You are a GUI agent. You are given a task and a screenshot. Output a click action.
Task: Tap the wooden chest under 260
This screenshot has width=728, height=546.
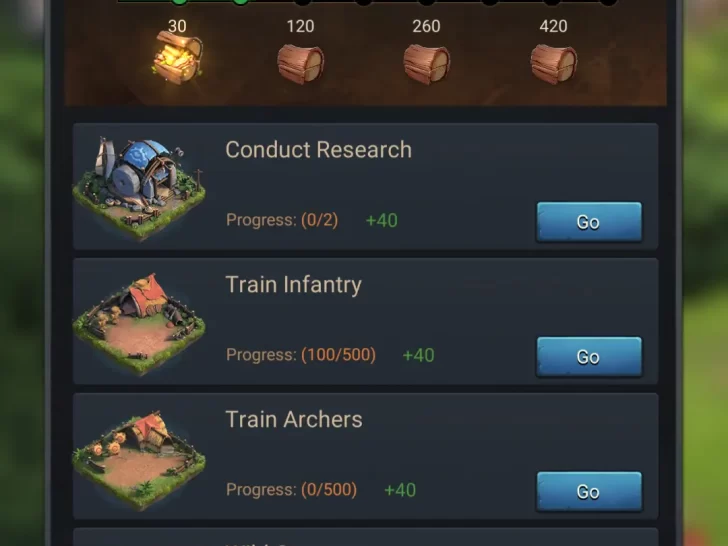426,64
